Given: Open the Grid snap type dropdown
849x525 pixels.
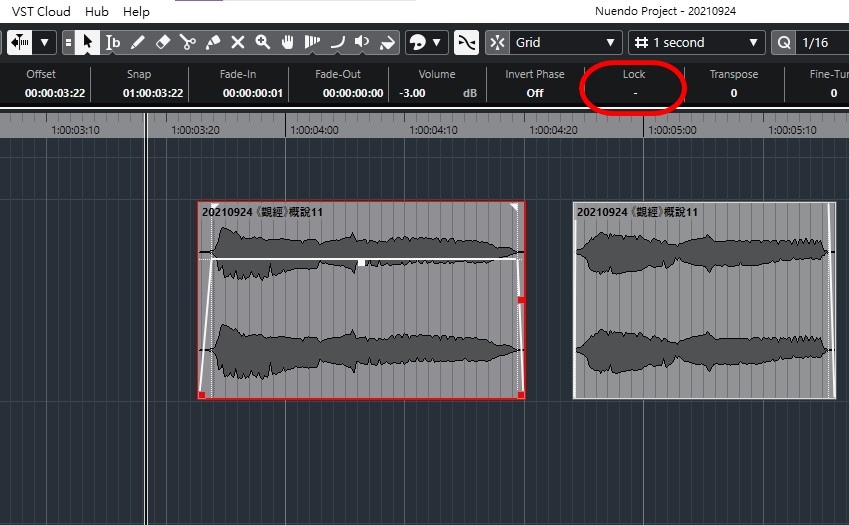Looking at the screenshot, I should coord(566,42).
